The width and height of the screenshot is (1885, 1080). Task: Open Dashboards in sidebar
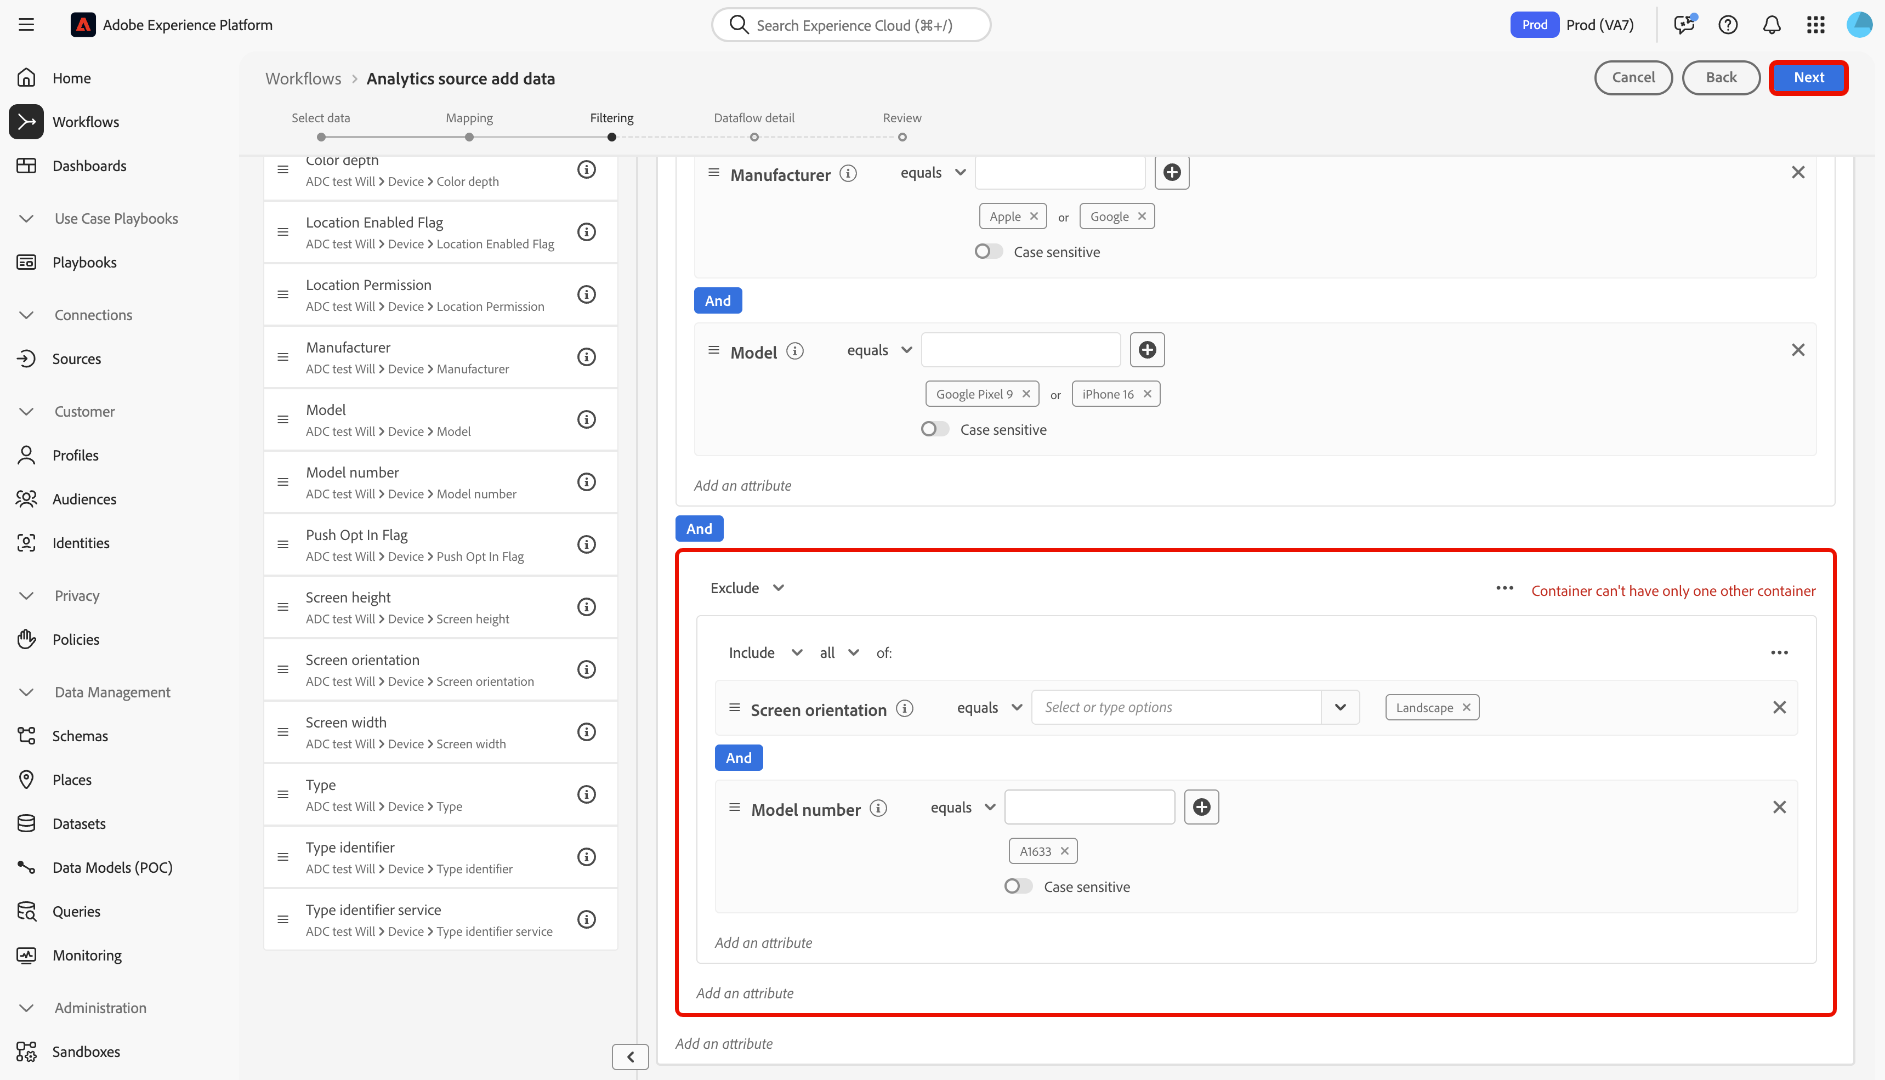(89, 166)
